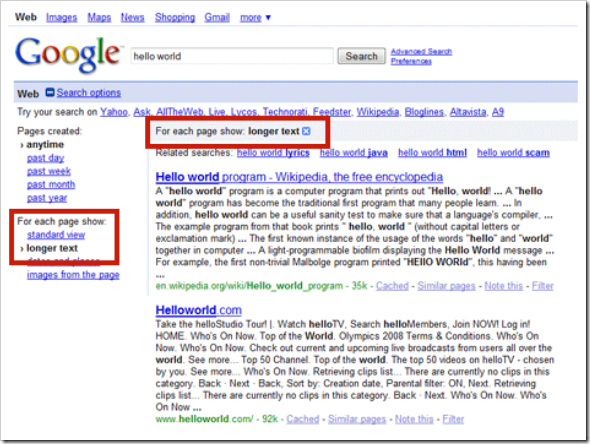The image size is (590, 444).
Task: Open related search hello world lyrics
Action: point(273,153)
